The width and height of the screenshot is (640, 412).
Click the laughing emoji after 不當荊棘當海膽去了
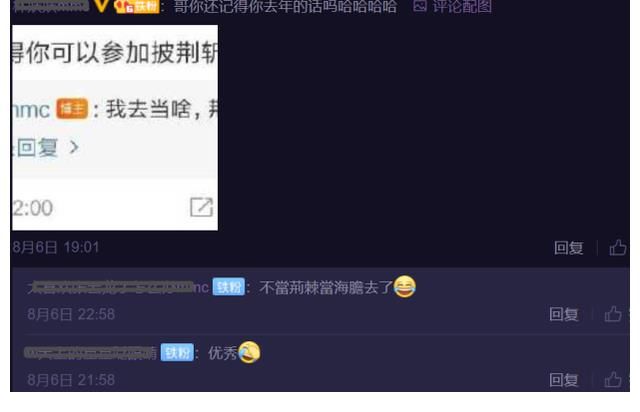pyautogui.click(x=404, y=286)
